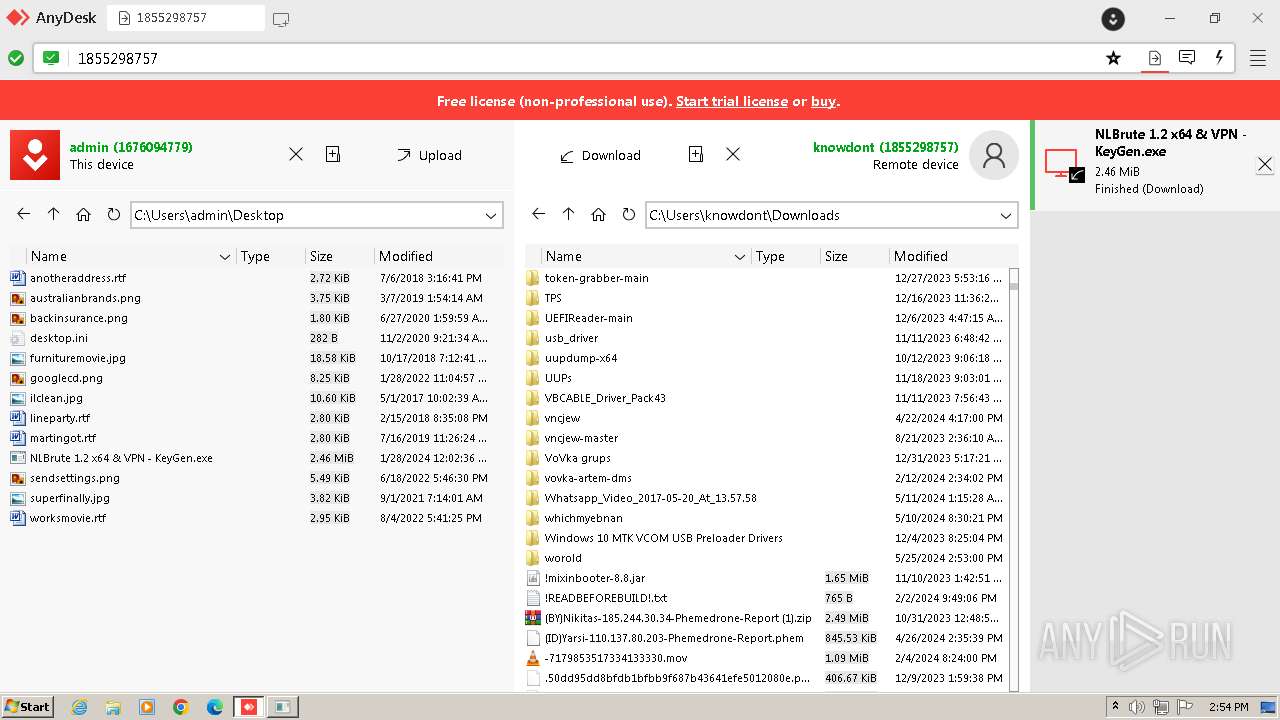
Task: Open the Start trial license link
Action: 732,101
